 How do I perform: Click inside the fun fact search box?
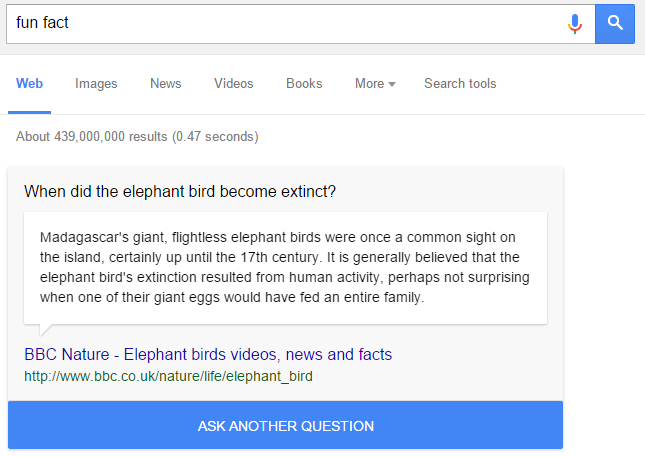point(288,24)
